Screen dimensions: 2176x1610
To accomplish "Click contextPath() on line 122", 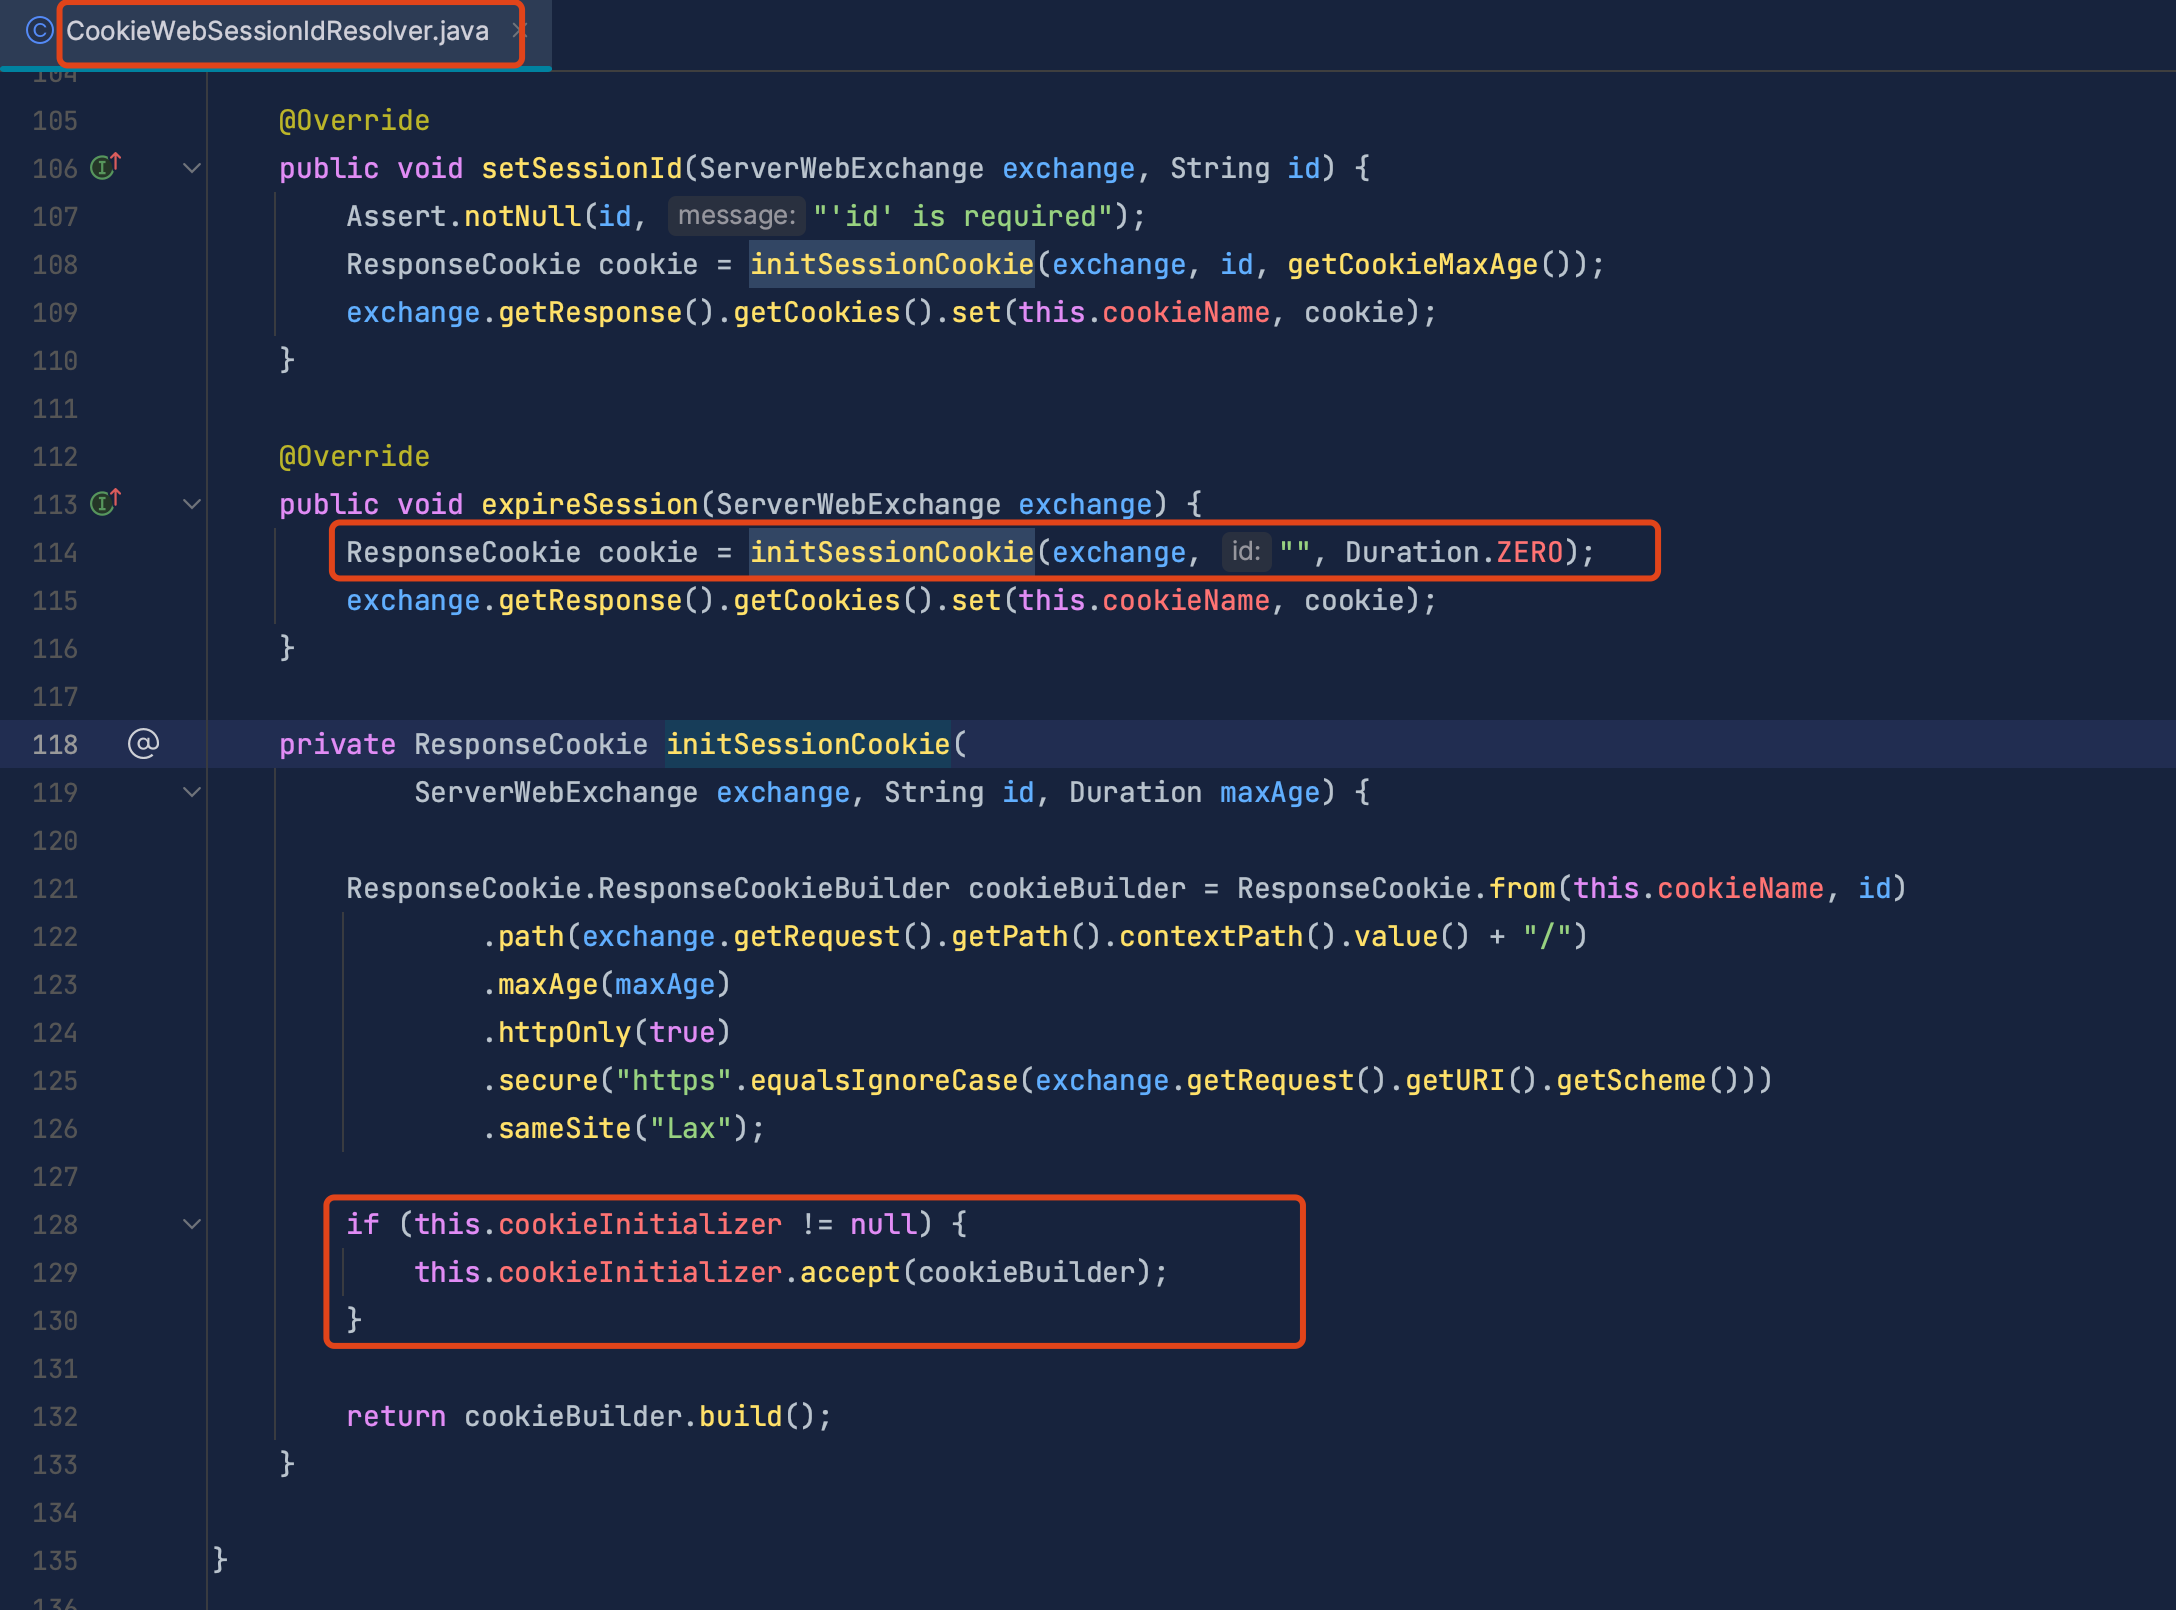I will 1227,936.
